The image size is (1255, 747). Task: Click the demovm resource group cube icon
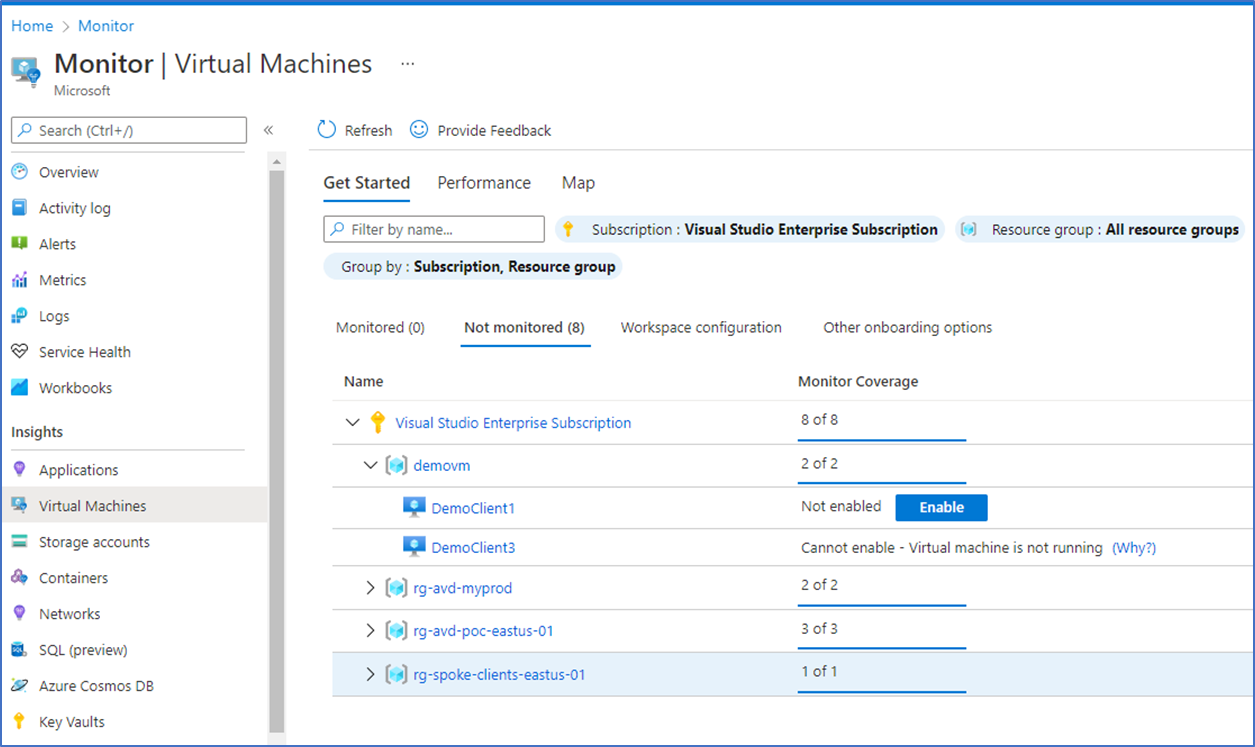coord(396,466)
